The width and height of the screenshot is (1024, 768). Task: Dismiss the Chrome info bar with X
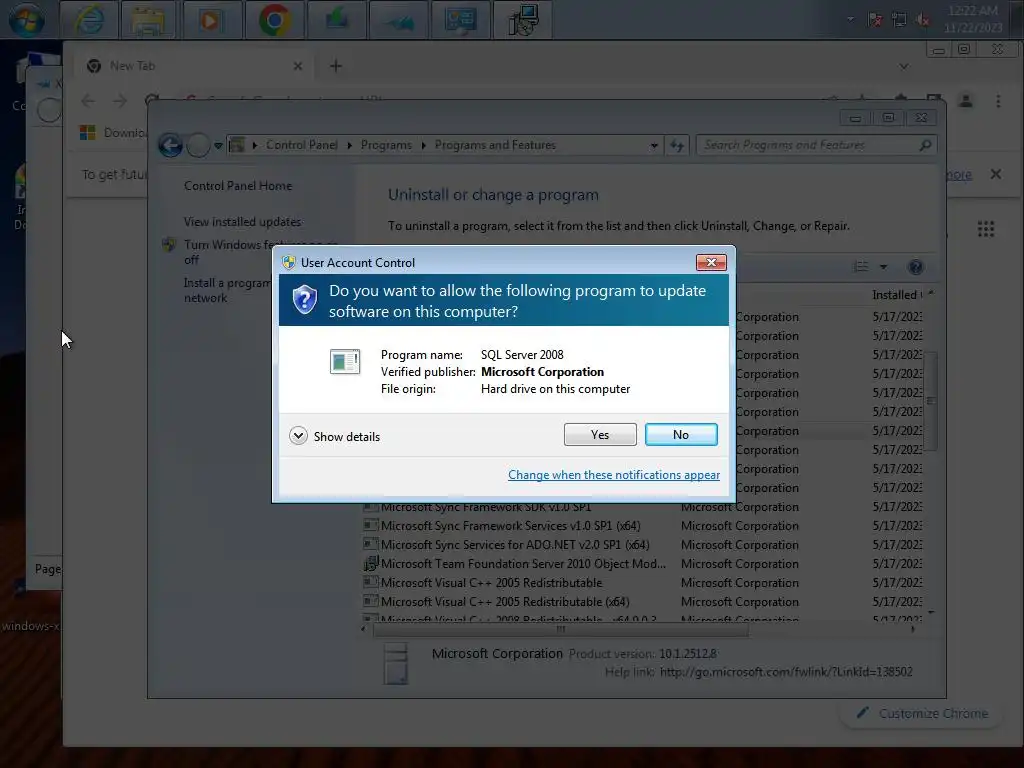(995, 174)
